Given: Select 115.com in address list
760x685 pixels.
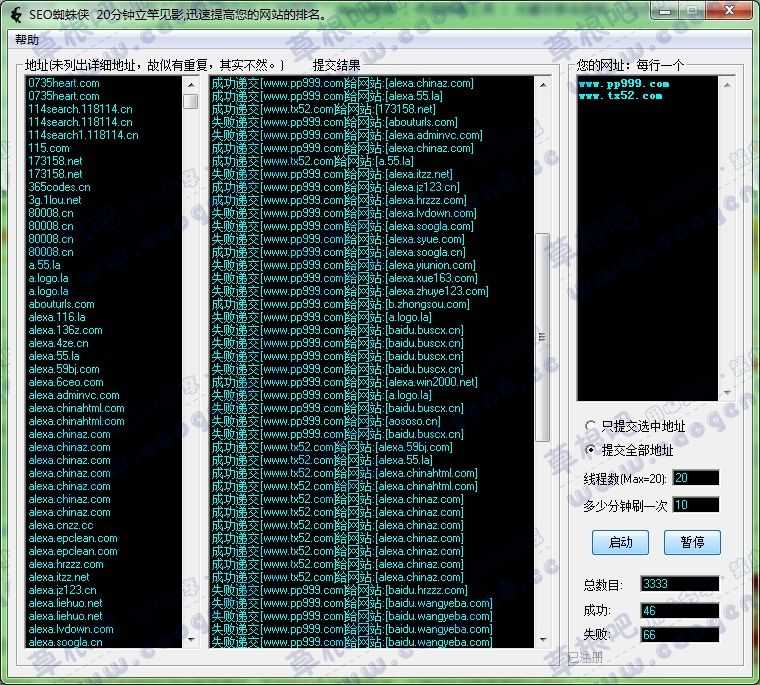Looking at the screenshot, I should tap(49, 148).
